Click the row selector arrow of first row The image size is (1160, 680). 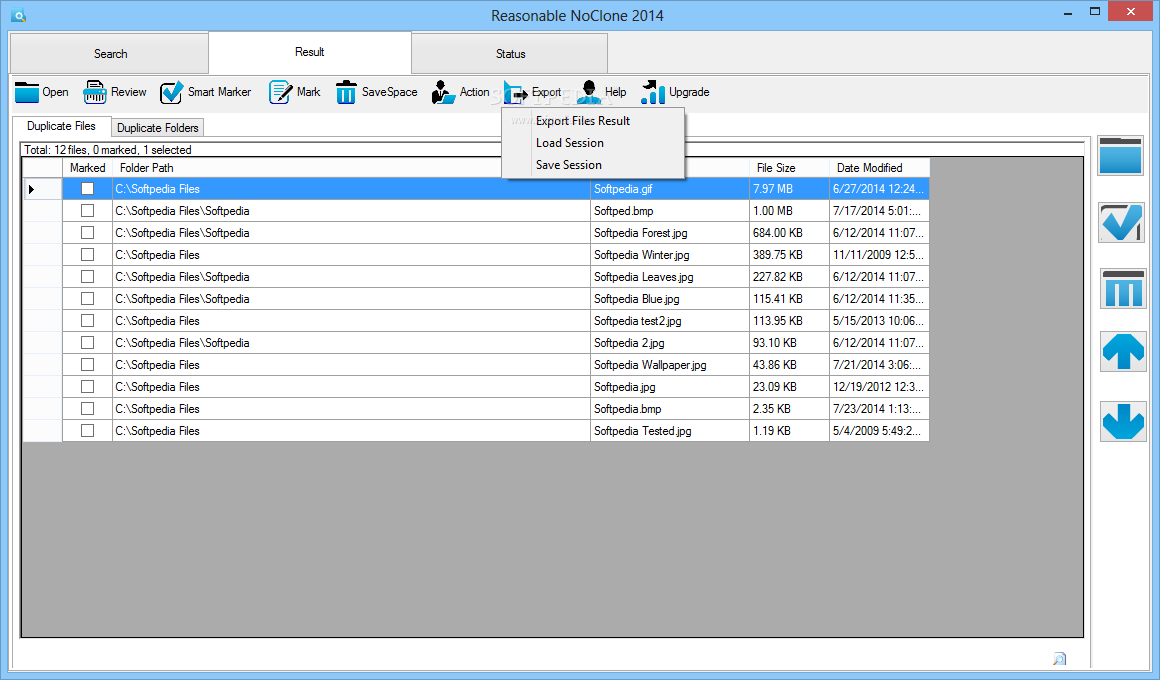31,189
